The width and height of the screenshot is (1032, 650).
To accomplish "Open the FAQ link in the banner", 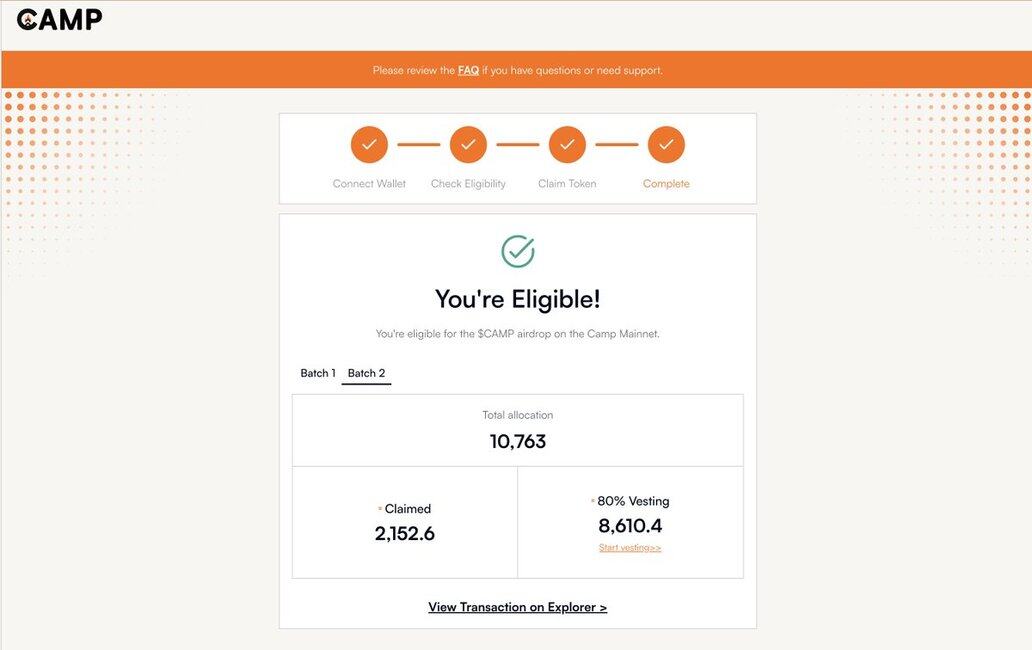I will click(x=468, y=70).
